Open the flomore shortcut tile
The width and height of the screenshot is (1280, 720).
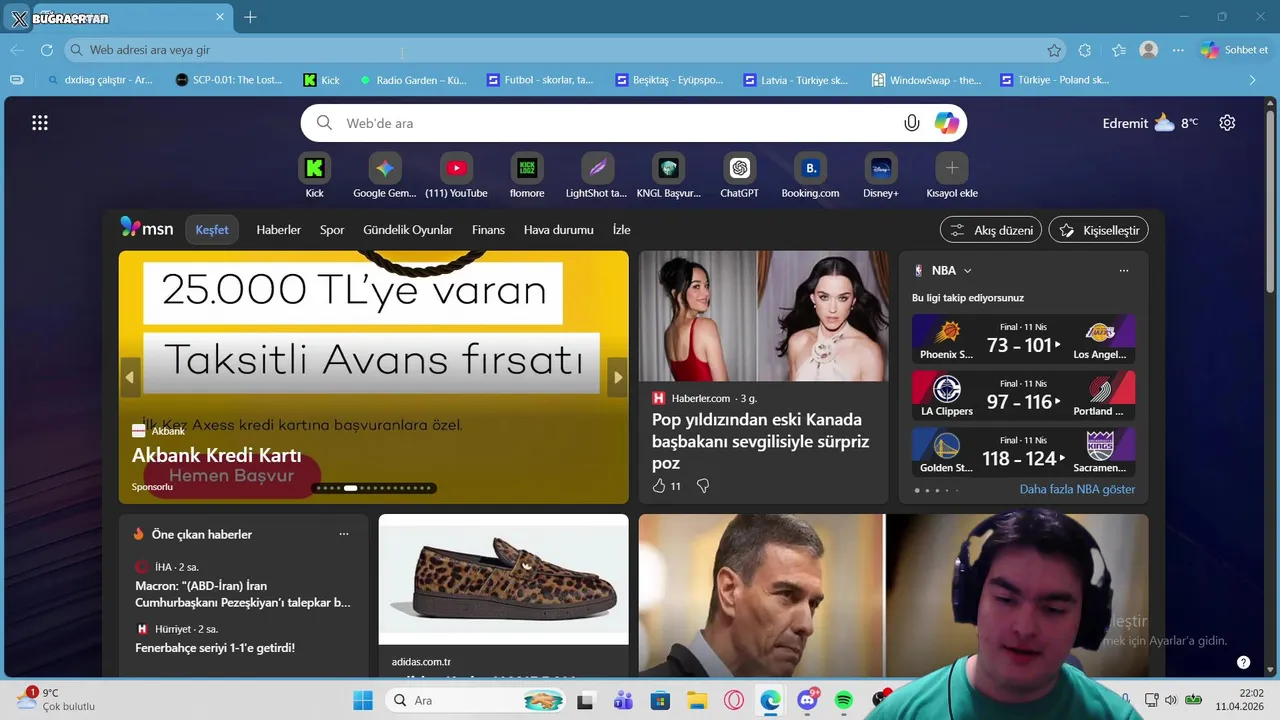pos(527,168)
